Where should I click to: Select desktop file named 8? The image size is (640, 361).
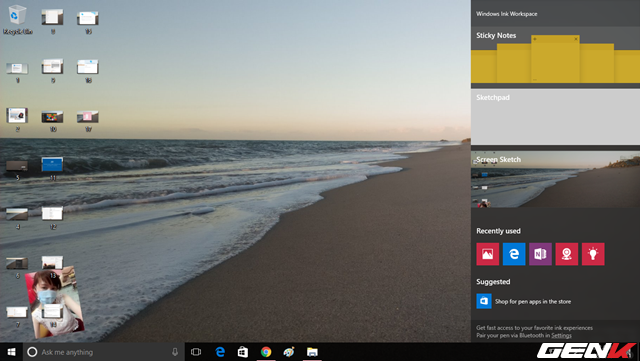[x=53, y=21]
